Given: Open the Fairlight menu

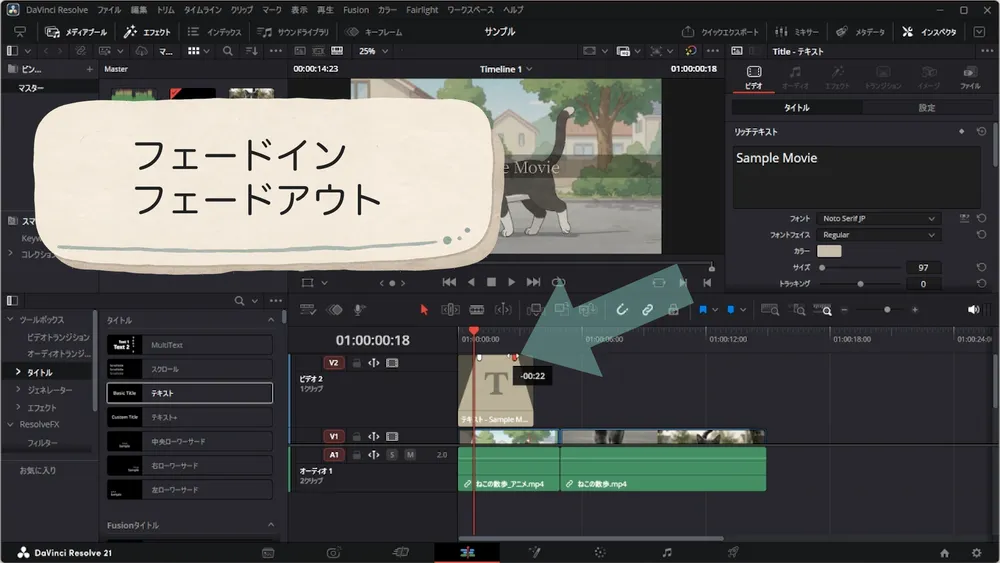Looking at the screenshot, I should click(x=422, y=10).
